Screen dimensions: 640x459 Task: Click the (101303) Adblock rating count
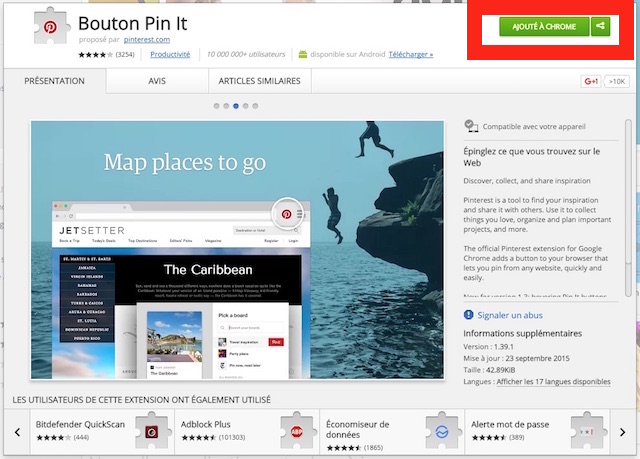[x=232, y=437]
